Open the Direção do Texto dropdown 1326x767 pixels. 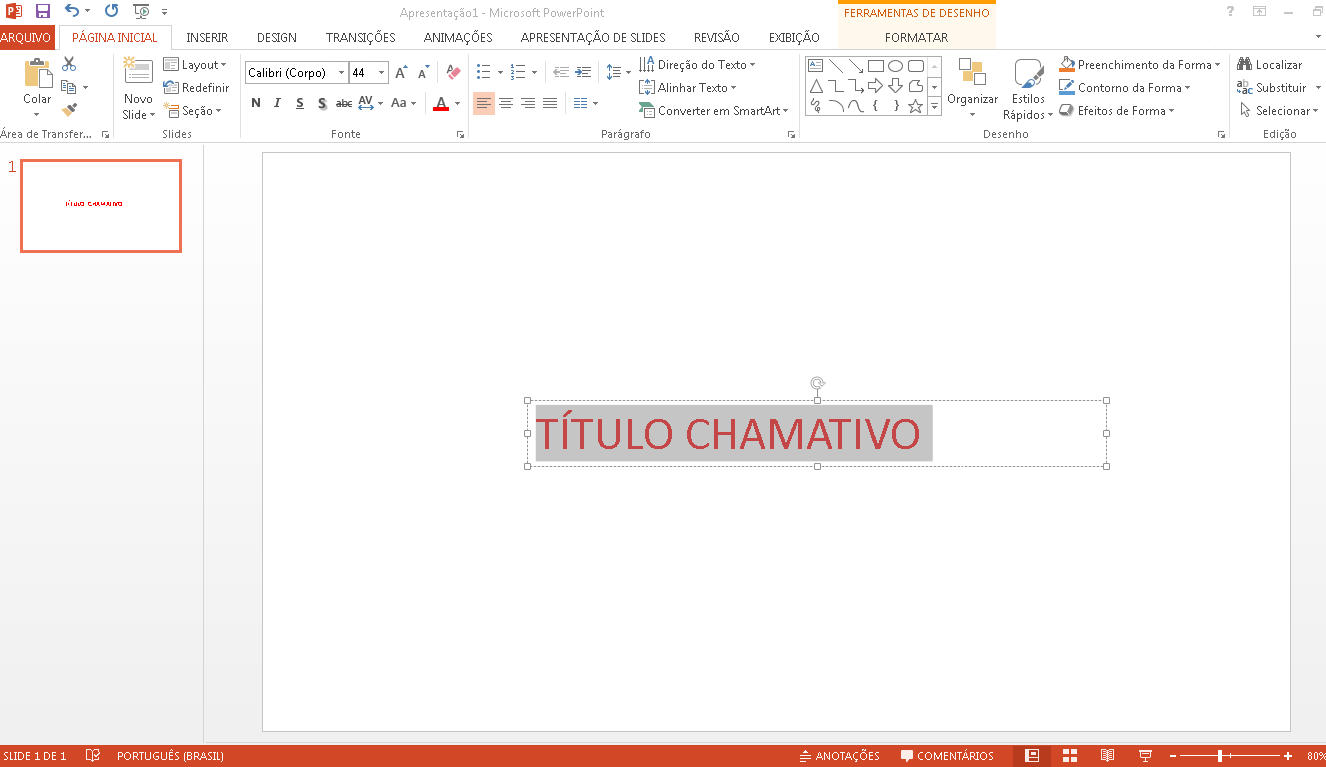pyautogui.click(x=698, y=65)
